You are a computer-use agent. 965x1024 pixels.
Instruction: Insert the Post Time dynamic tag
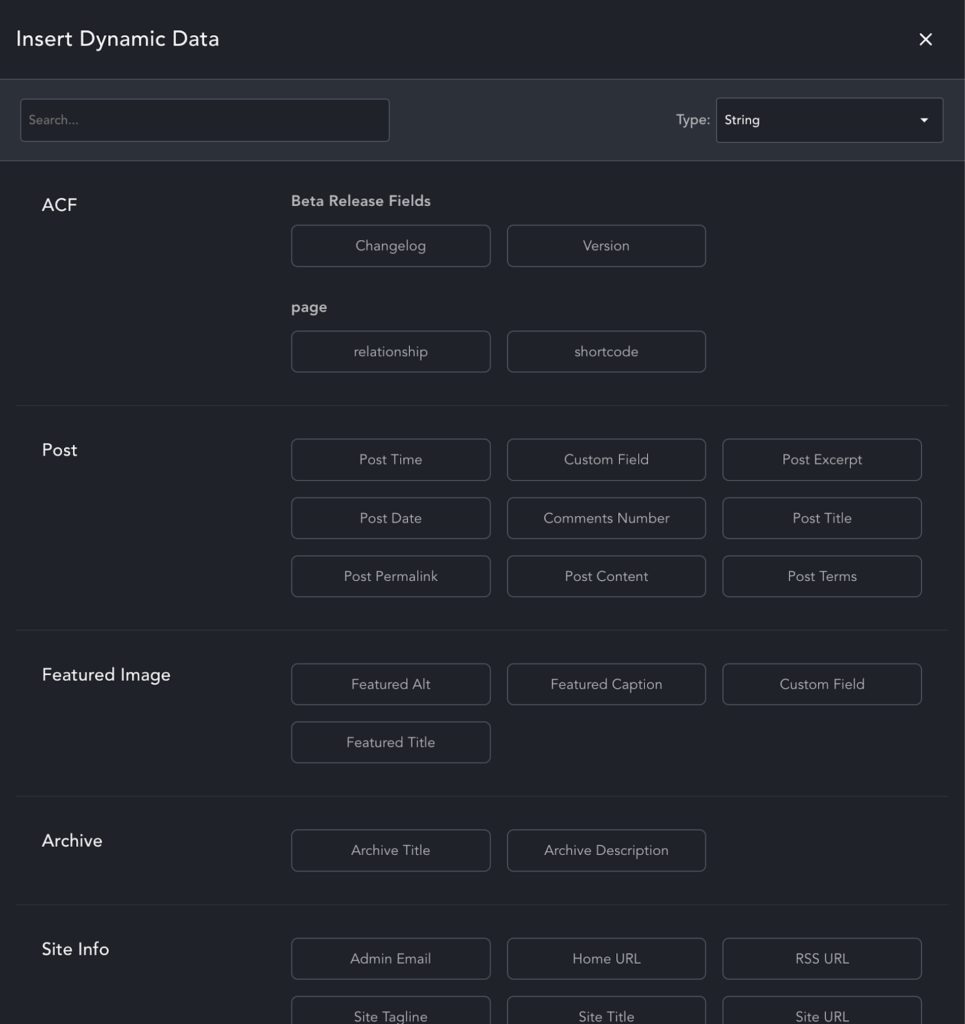[390, 459]
